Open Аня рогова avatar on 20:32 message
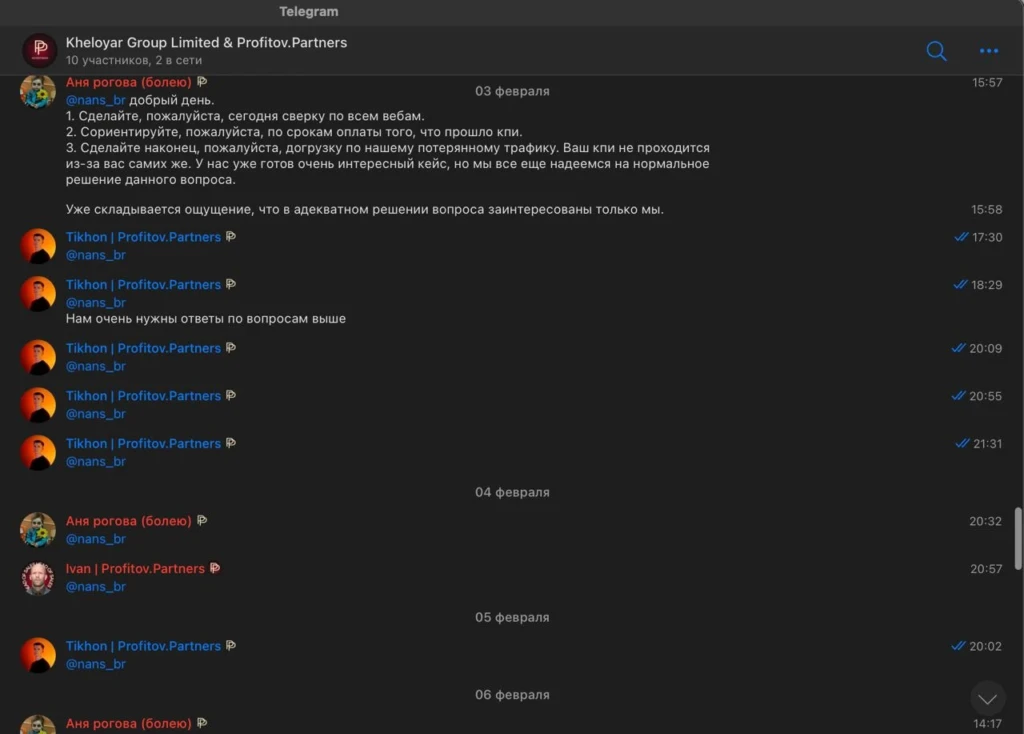 (x=38, y=530)
